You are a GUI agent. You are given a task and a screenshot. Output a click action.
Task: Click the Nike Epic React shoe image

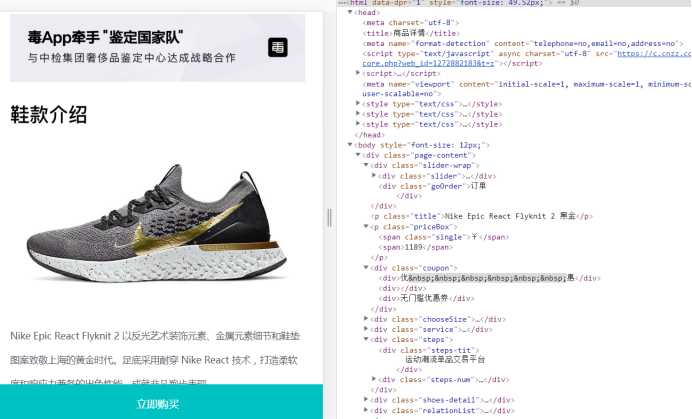(157, 223)
